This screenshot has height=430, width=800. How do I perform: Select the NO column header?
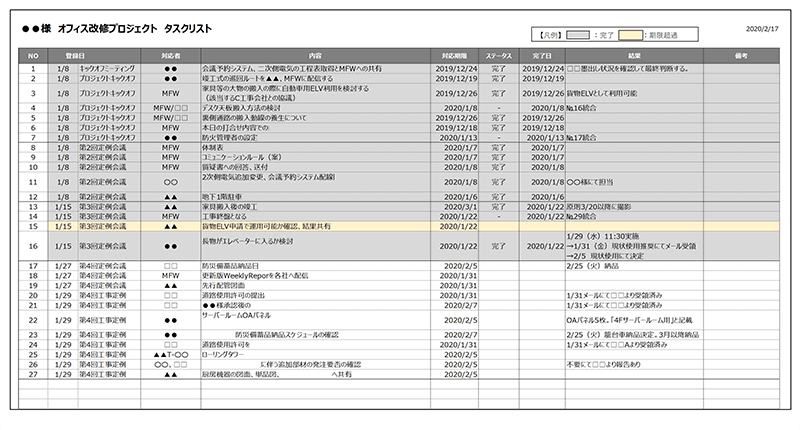pyautogui.click(x=33, y=55)
